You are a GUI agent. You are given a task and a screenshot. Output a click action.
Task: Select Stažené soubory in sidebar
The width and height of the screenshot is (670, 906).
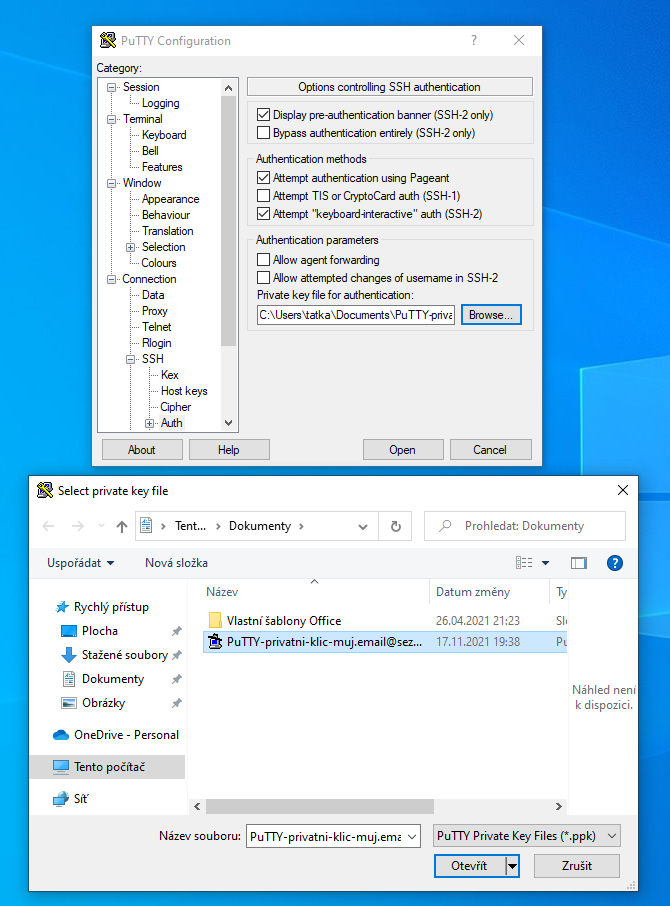point(124,655)
